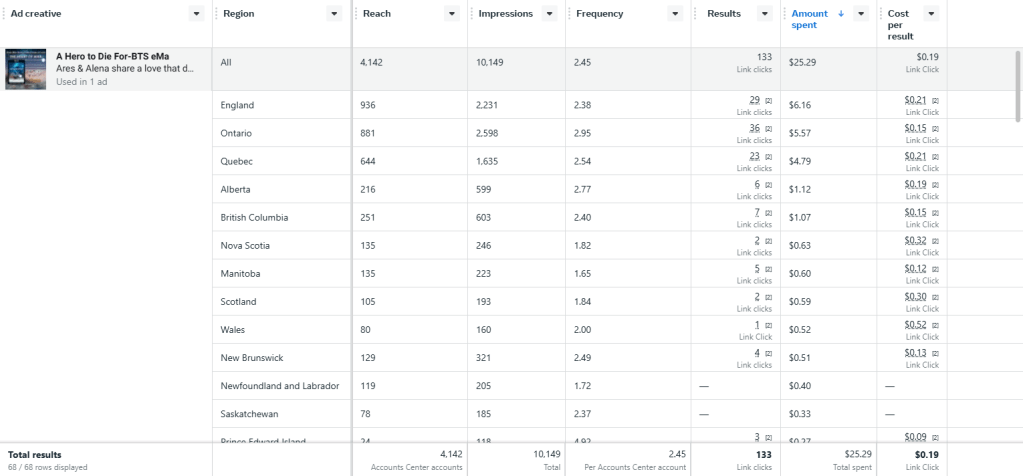Click the icon next to New Brunswick's 4 results
Viewport: 1023px width, 476px height.
click(x=769, y=353)
